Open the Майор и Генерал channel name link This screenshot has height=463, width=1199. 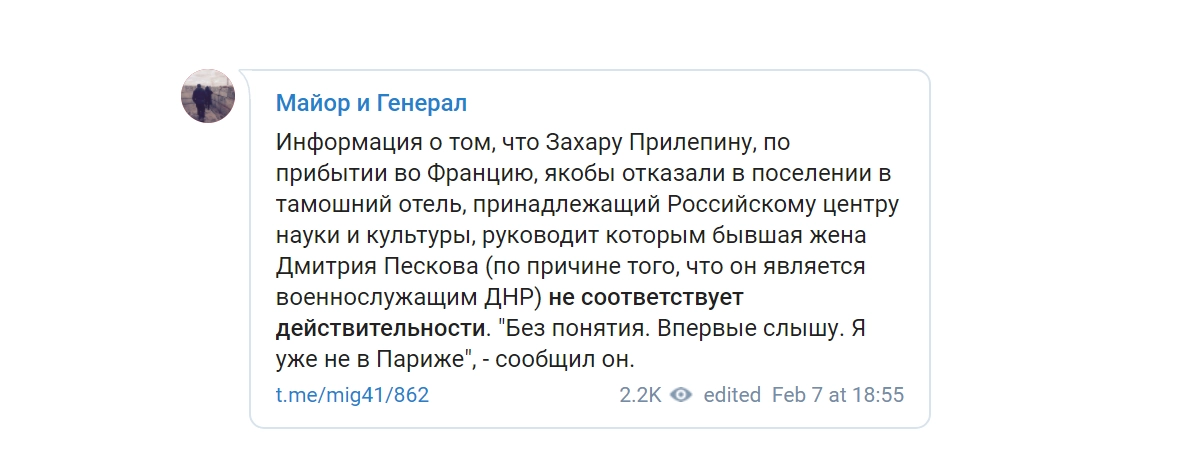pyautogui.click(x=372, y=104)
